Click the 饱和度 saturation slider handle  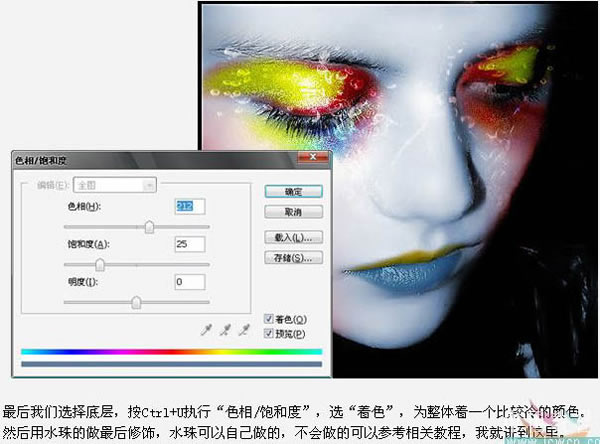pyautogui.click(x=100, y=264)
